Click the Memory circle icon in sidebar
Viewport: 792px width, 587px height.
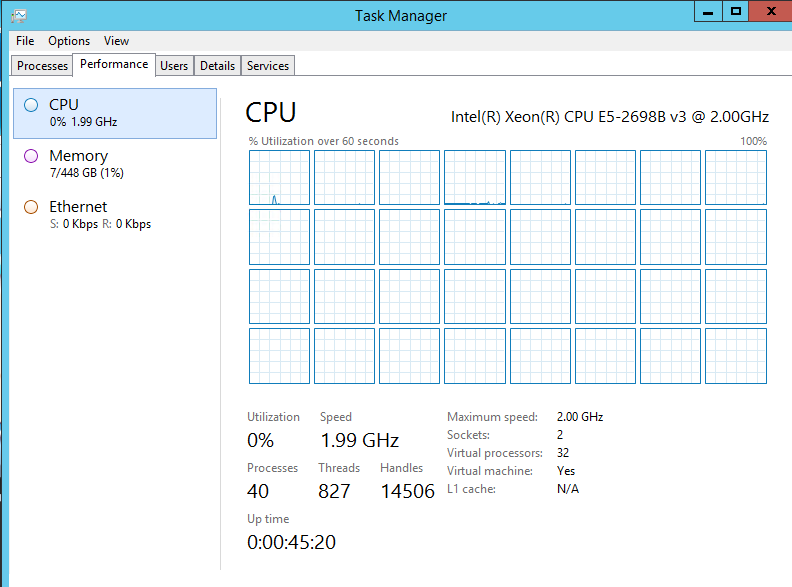coord(30,156)
